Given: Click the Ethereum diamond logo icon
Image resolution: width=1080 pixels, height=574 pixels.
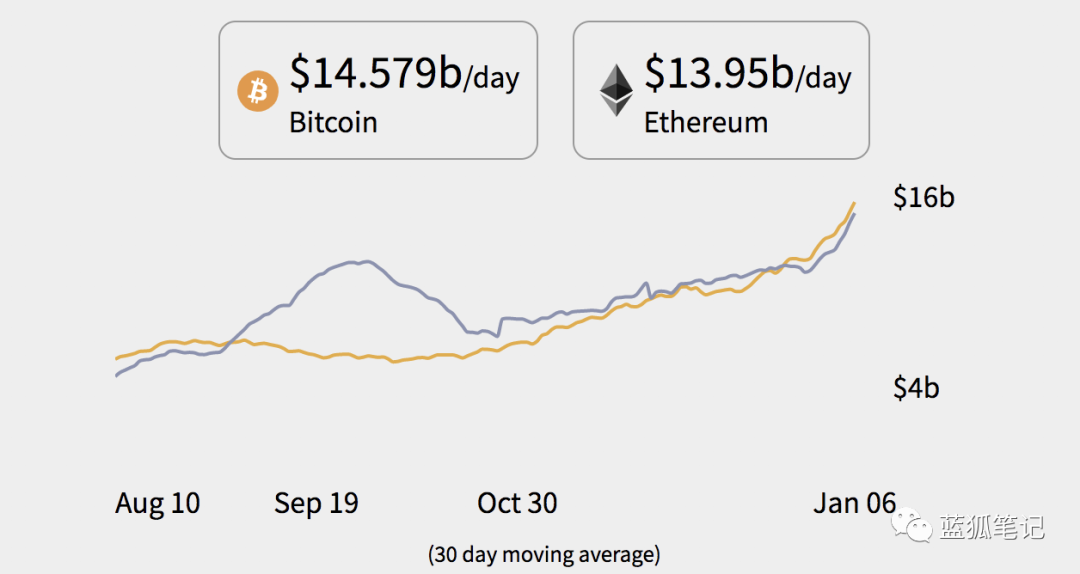Looking at the screenshot, I should [x=616, y=90].
